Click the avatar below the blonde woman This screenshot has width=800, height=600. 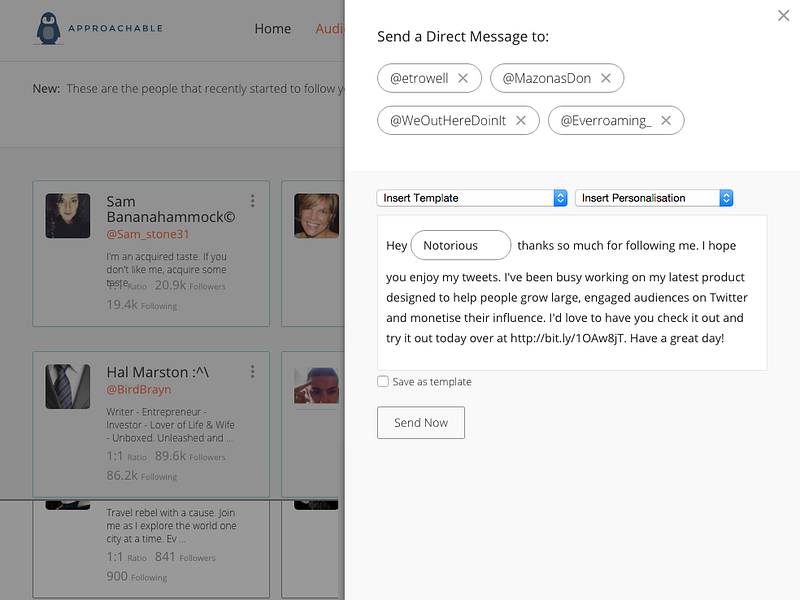click(x=316, y=386)
